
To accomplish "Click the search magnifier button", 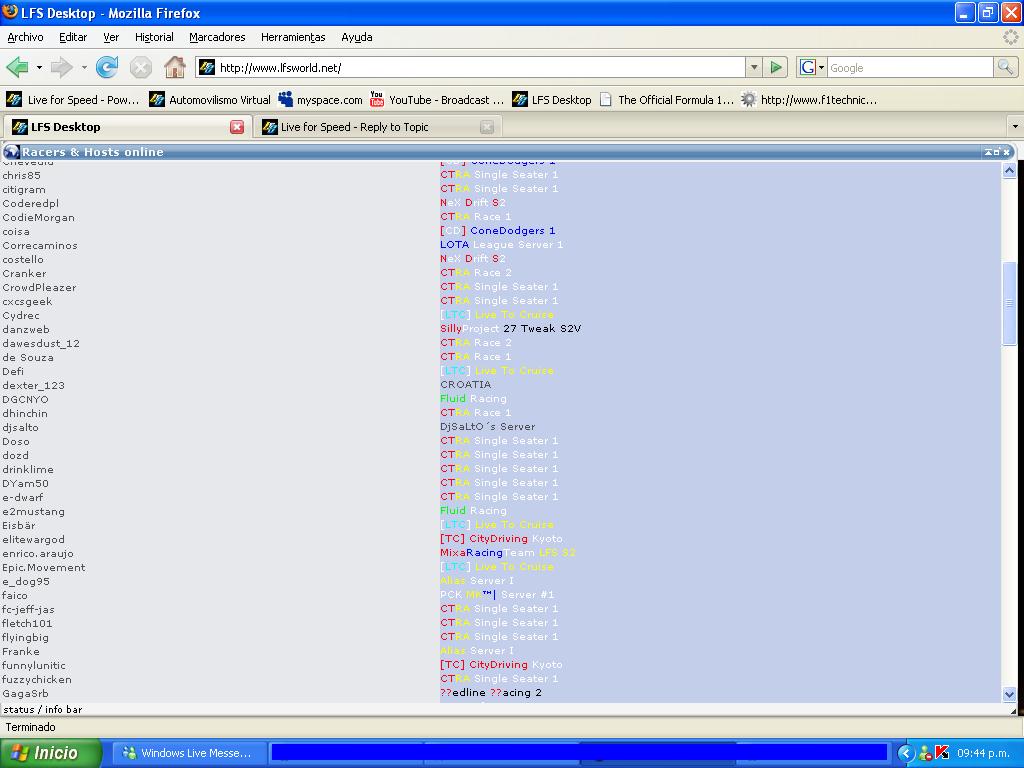I will click(1005, 67).
